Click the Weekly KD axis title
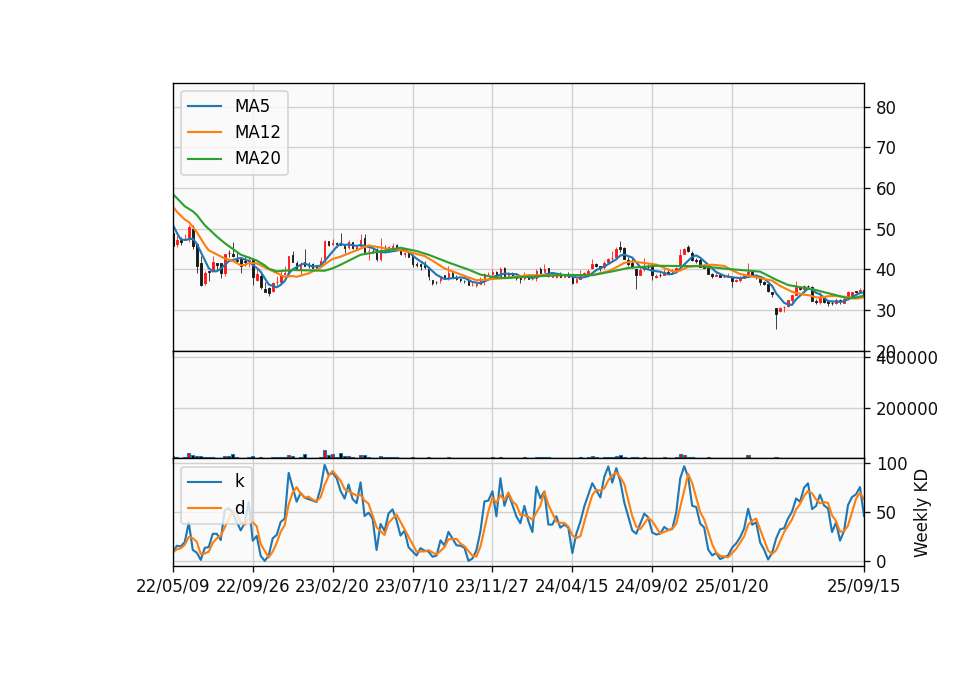960x690 pixels. tap(921, 513)
